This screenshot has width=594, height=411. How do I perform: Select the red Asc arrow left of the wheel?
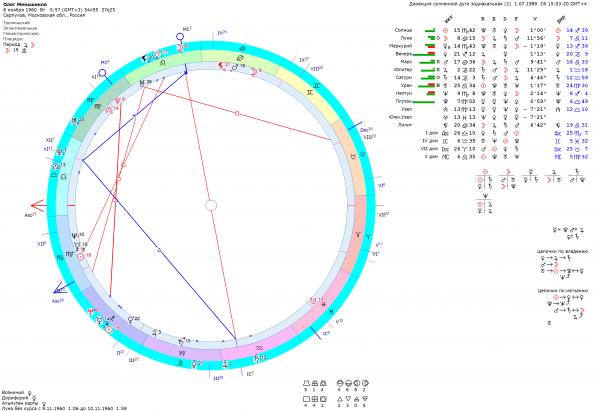pyautogui.click(x=38, y=206)
